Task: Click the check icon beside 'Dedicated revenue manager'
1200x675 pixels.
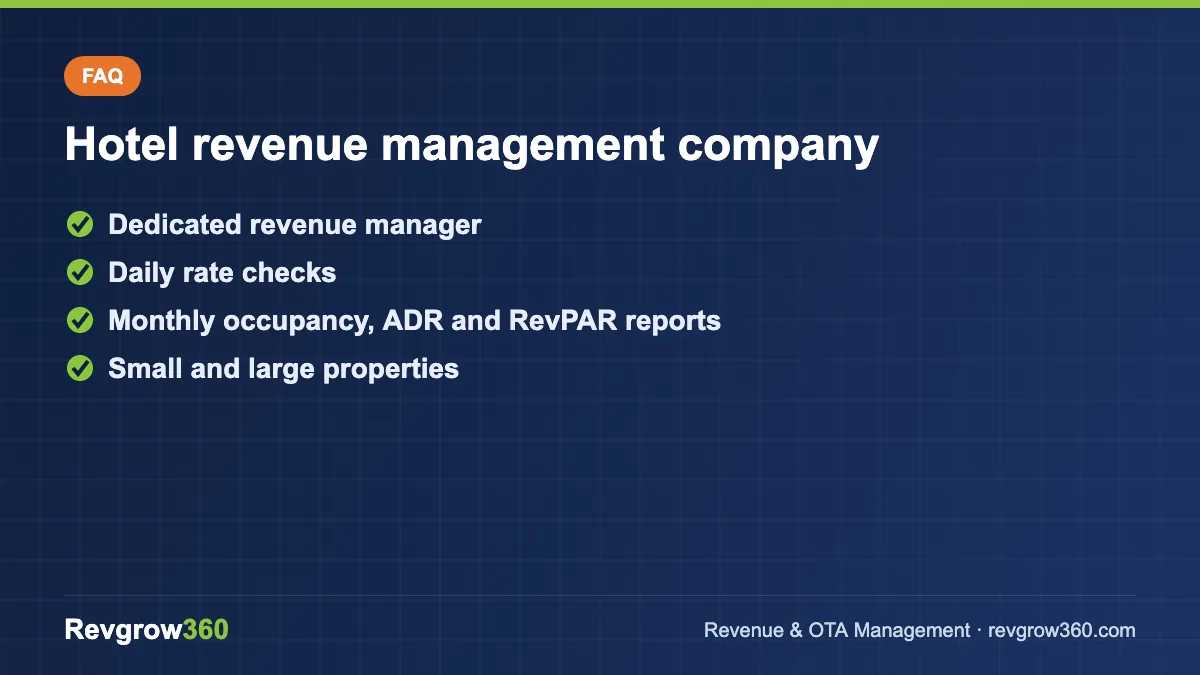Action: coord(80,225)
